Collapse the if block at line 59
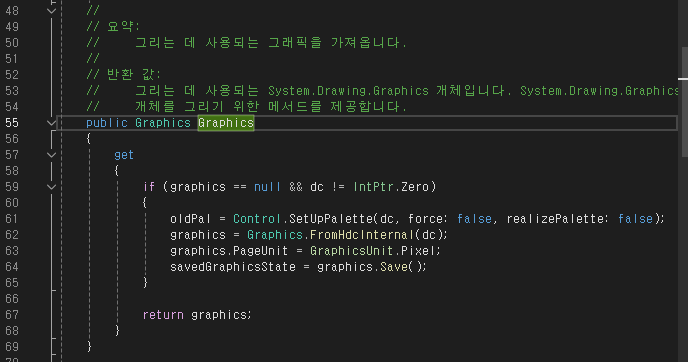Viewport: 688px width, 362px height. click(51, 187)
